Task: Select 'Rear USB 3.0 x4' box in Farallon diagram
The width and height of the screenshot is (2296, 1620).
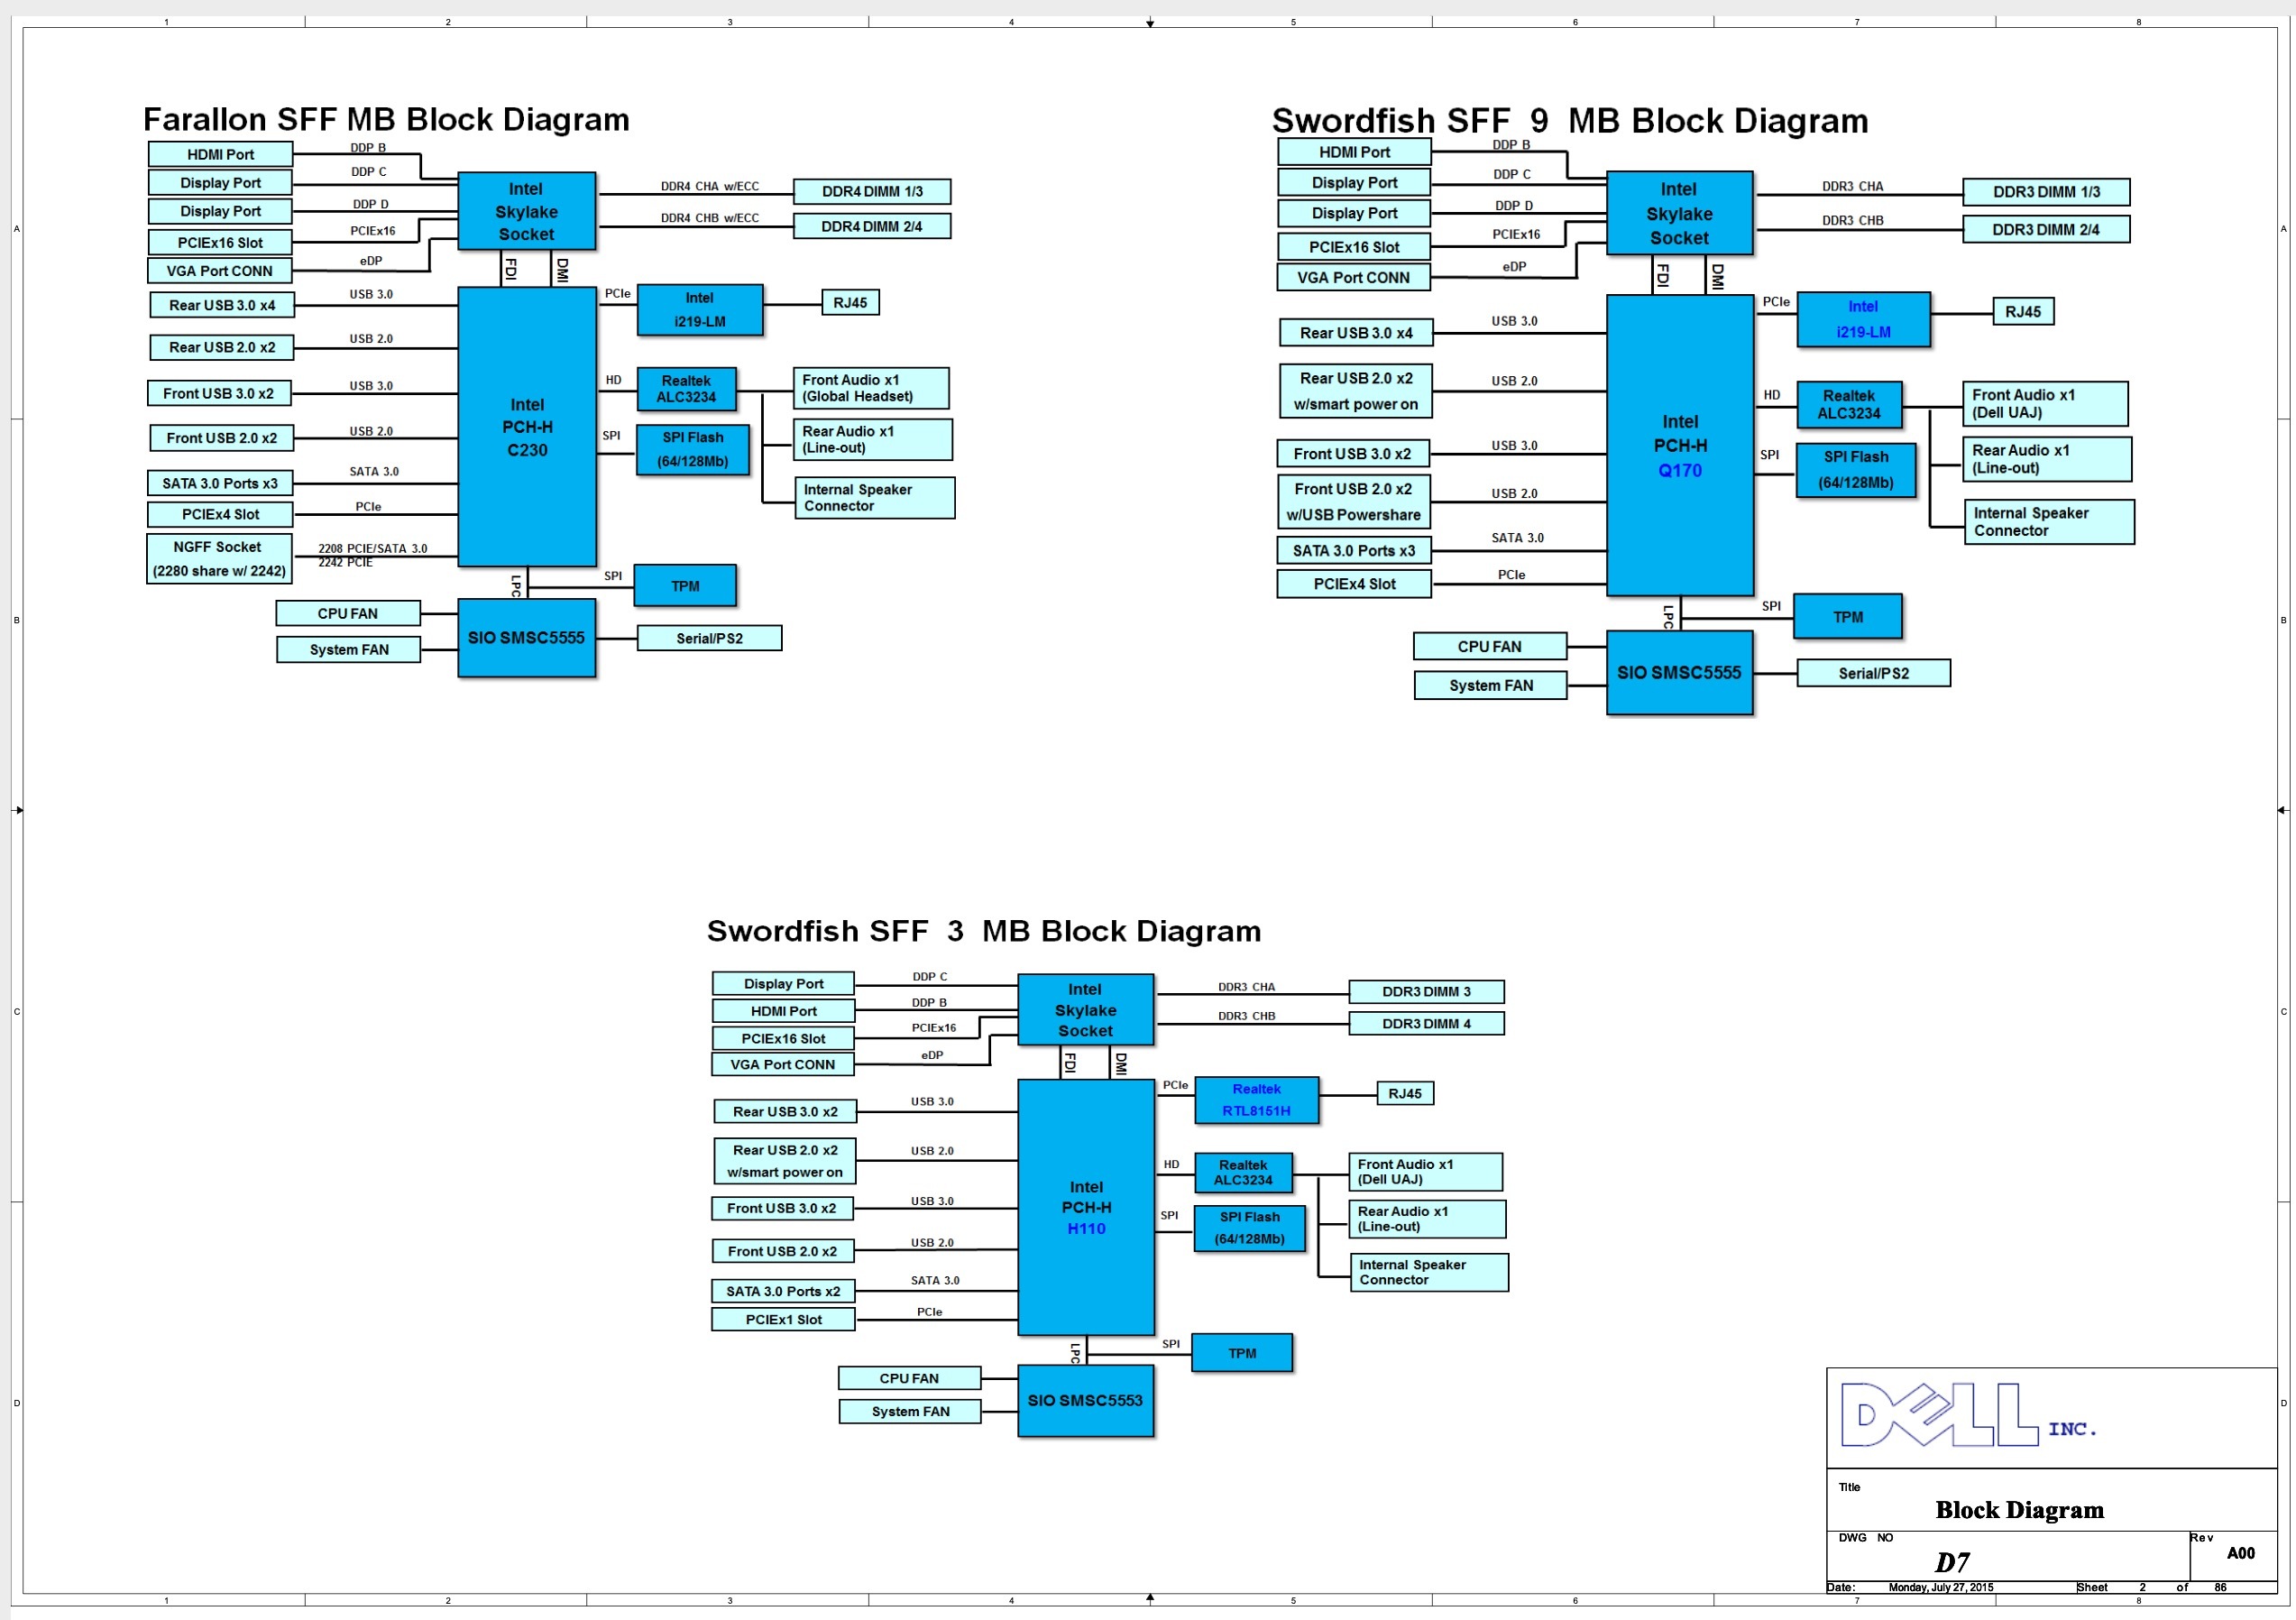Action: [222, 305]
